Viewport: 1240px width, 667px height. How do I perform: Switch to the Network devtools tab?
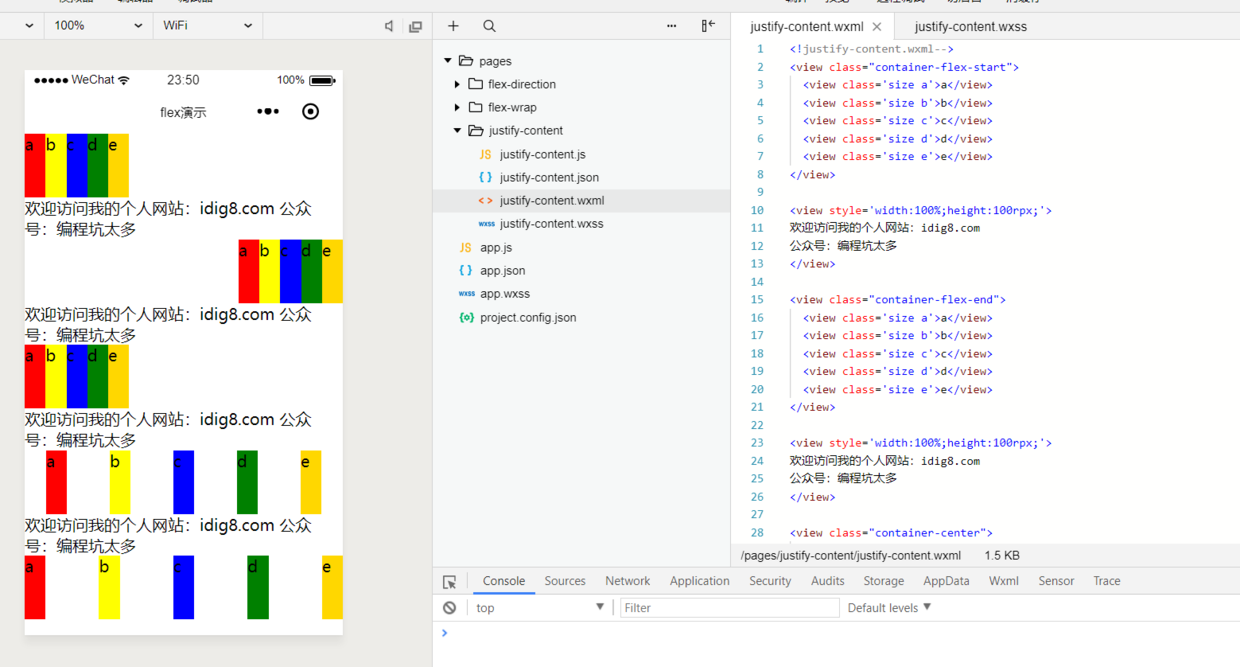627,581
